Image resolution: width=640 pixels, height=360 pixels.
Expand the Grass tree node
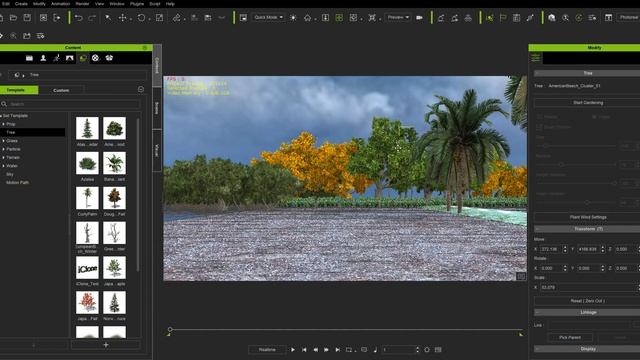(4, 141)
